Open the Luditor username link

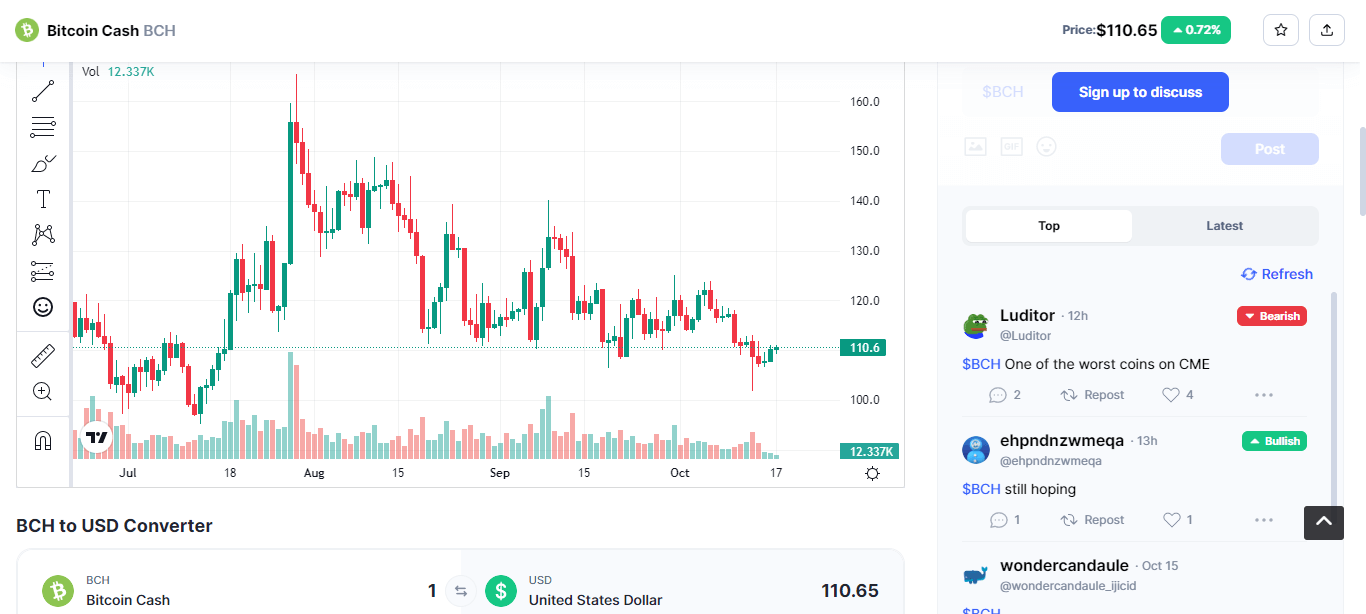click(1027, 316)
